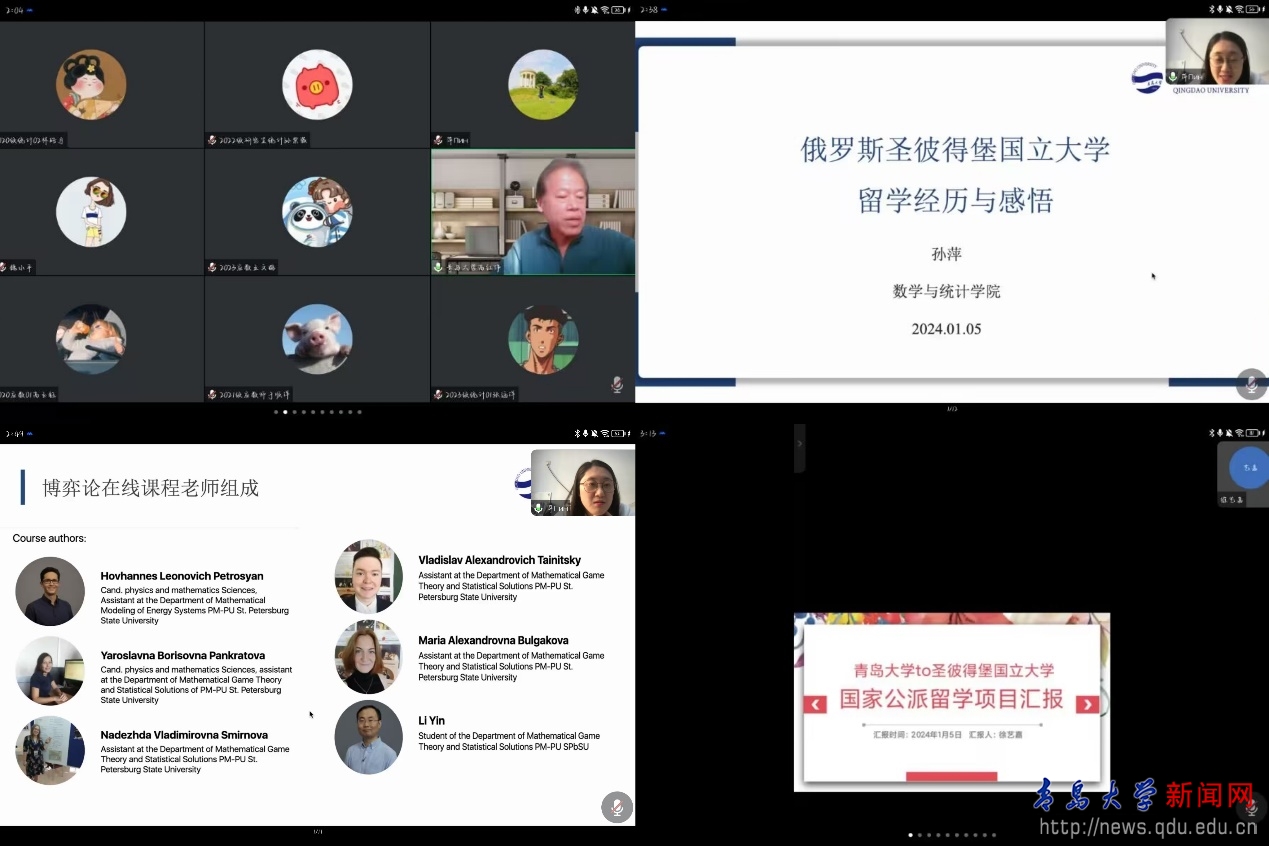Click the real pig photo avatar
Screen dimensions: 1269x846
(x=317, y=339)
